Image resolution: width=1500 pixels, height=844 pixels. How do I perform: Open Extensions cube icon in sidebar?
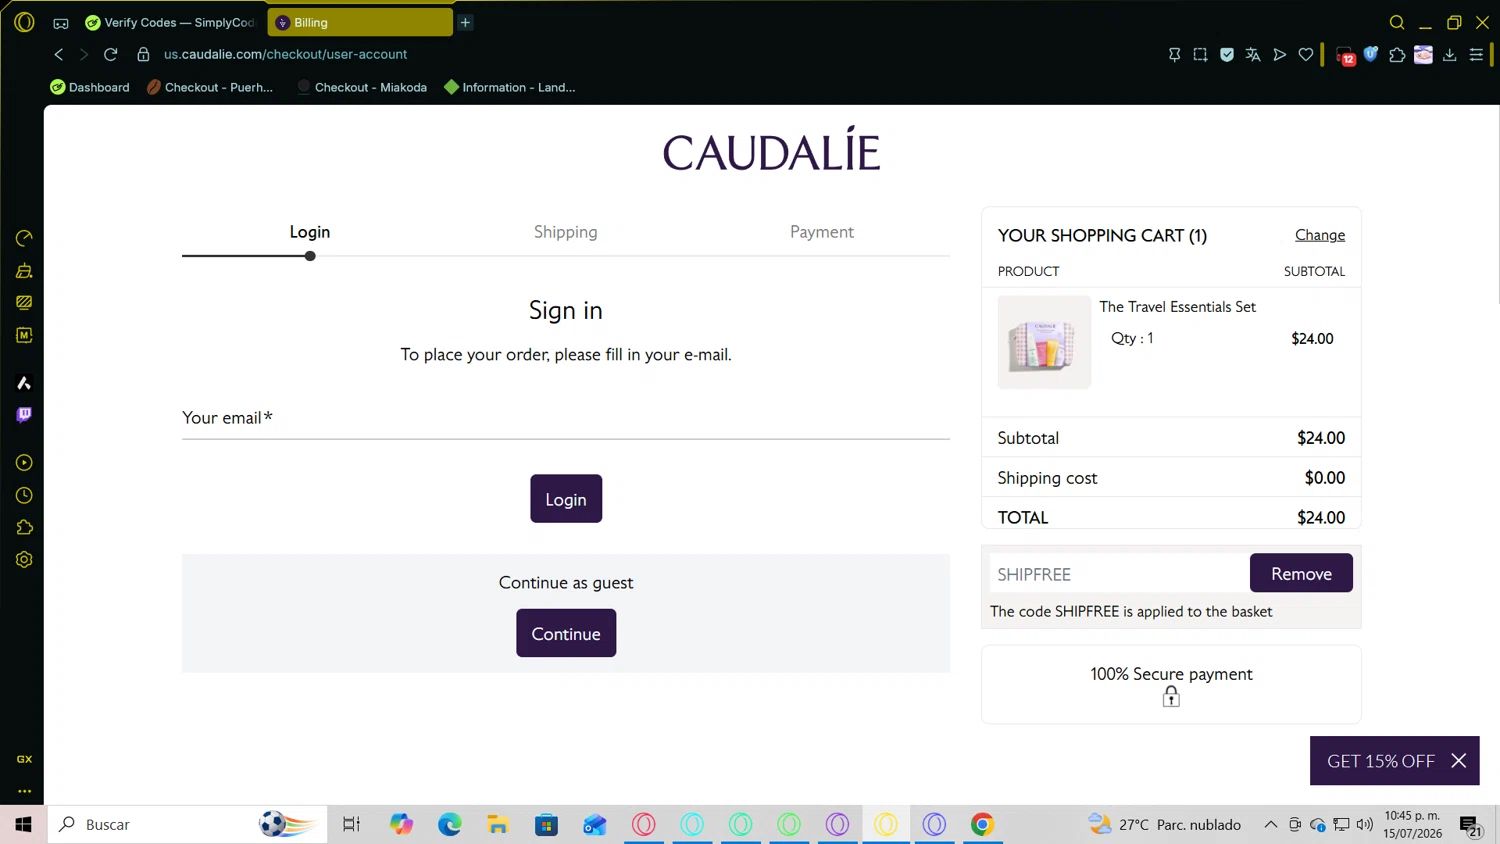[24, 527]
